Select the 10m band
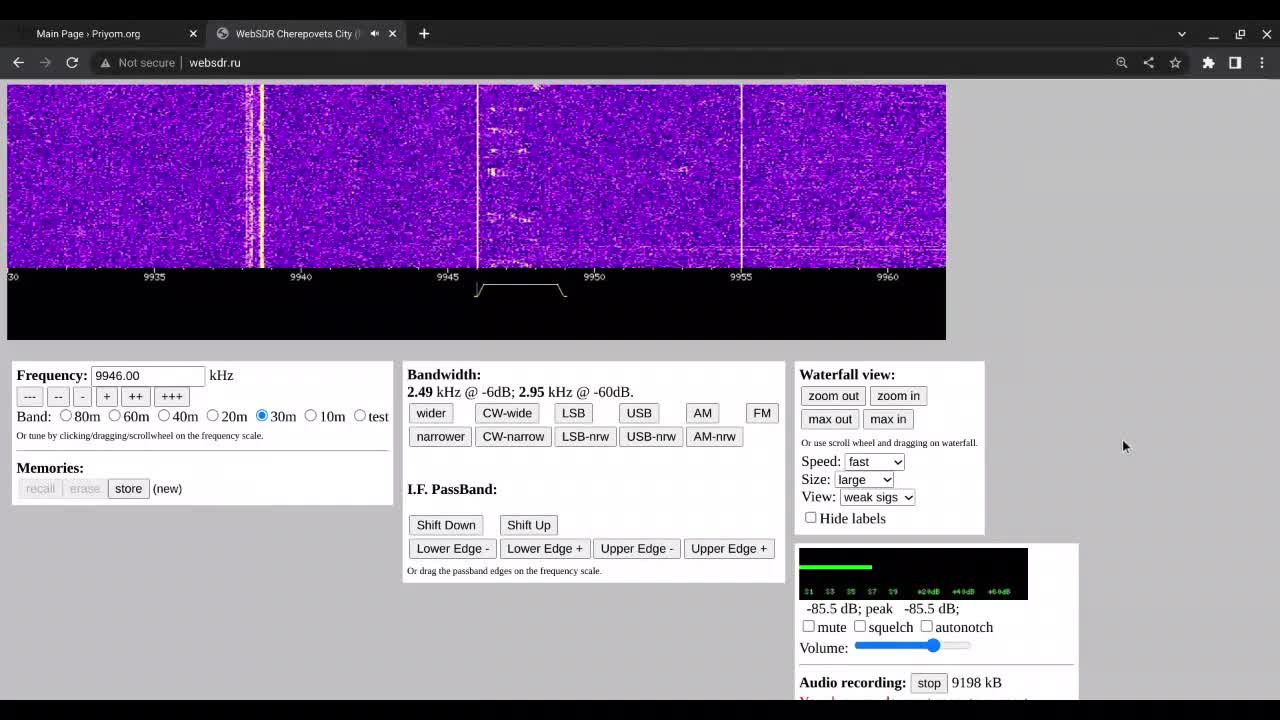1280x720 pixels. pyautogui.click(x=310, y=415)
